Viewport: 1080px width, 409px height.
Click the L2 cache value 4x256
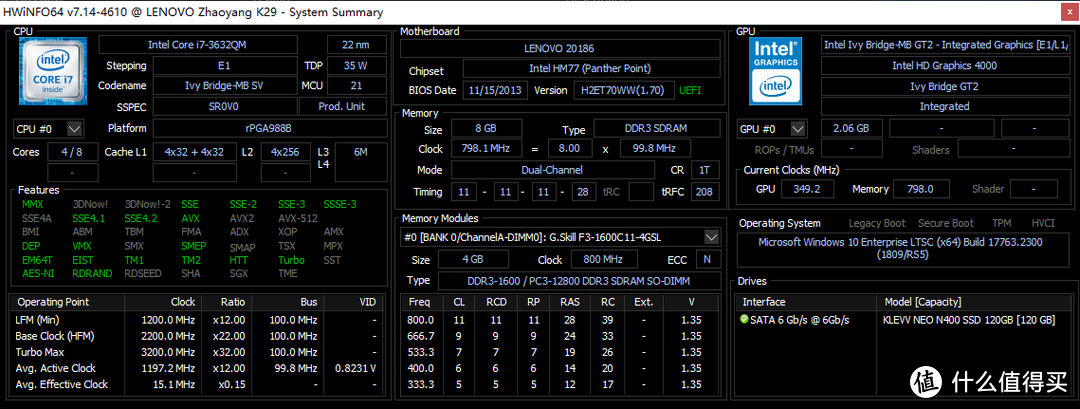(x=285, y=152)
